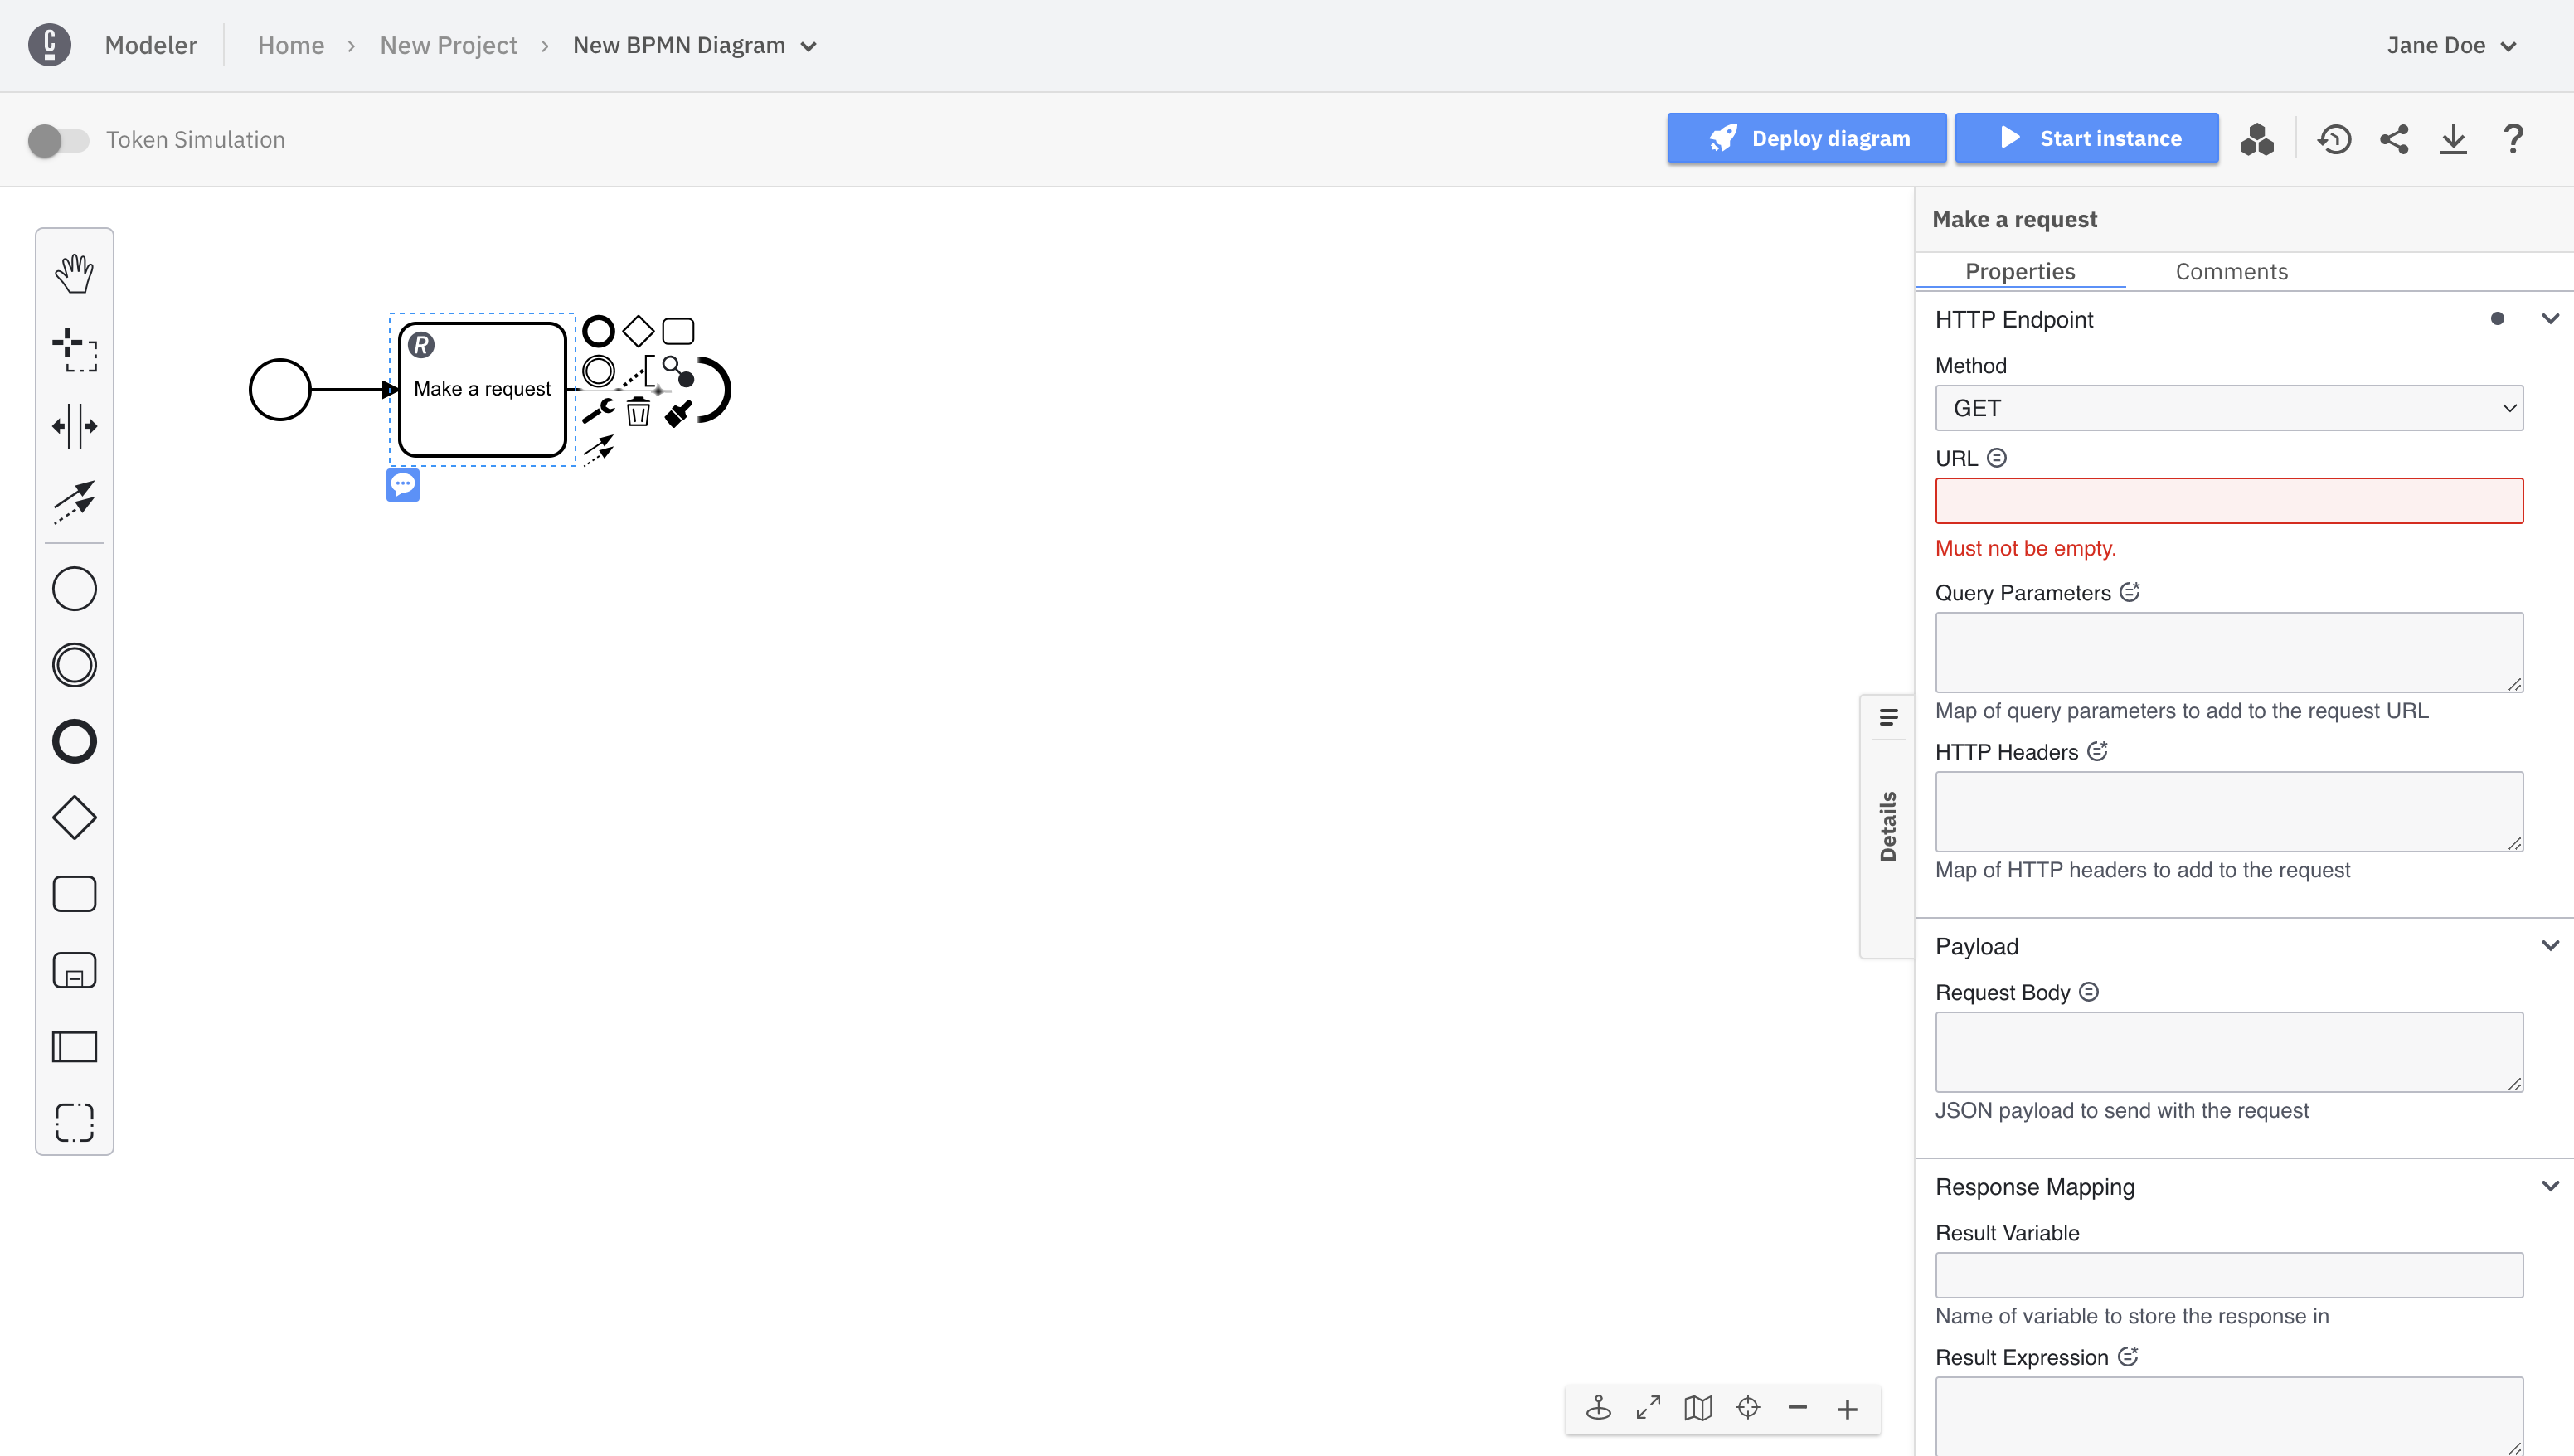This screenshot has width=2574, height=1456.
Task: Open version history icon
Action: click(2334, 139)
